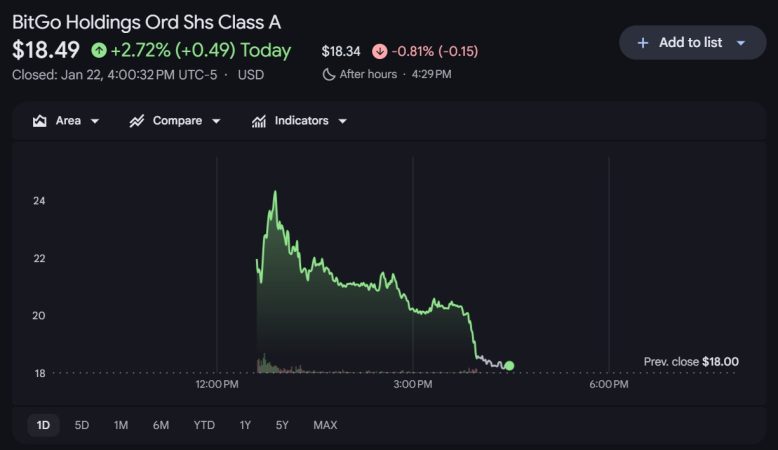Open the Compare dropdown arrow
The width and height of the screenshot is (778, 450).
[215, 121]
